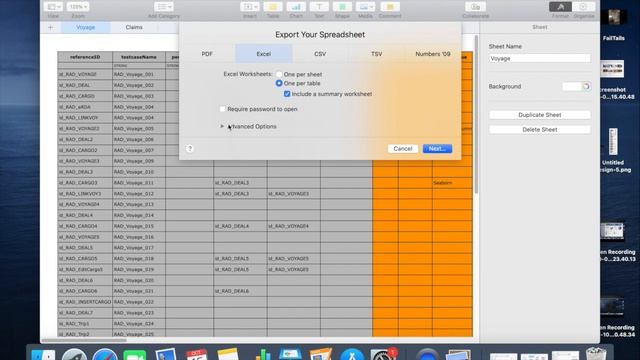Image resolution: width=640 pixels, height=360 pixels.
Task: Open Trash from the Dock
Action: [596, 354]
